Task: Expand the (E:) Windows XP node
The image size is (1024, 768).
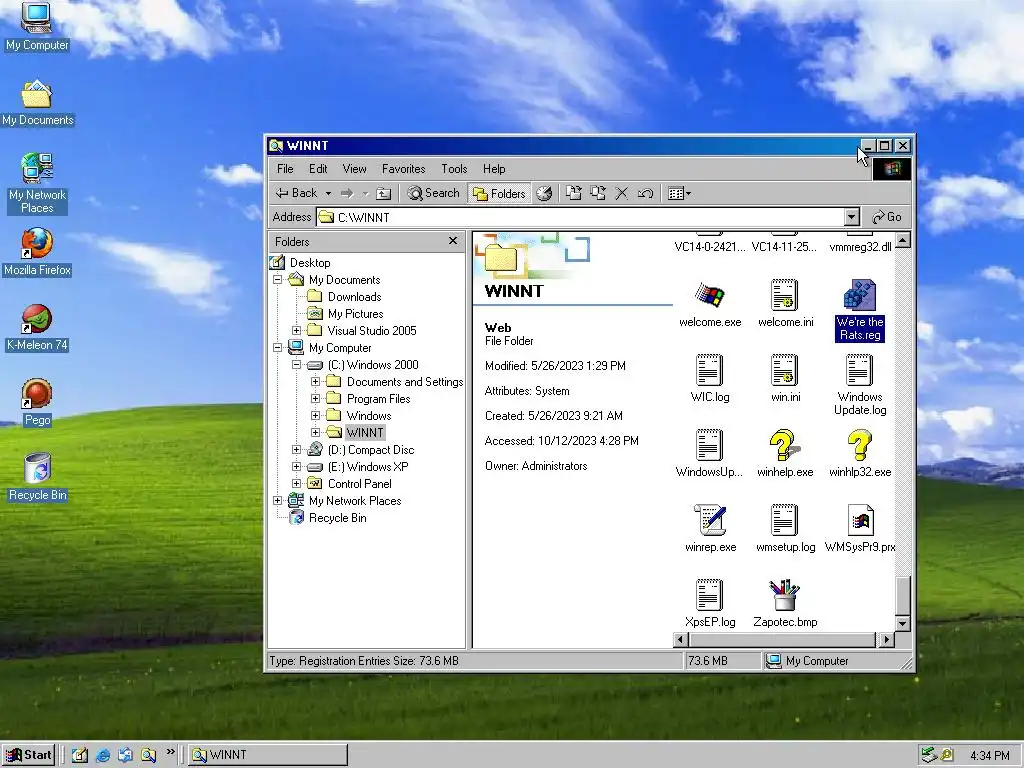Action: point(296,466)
